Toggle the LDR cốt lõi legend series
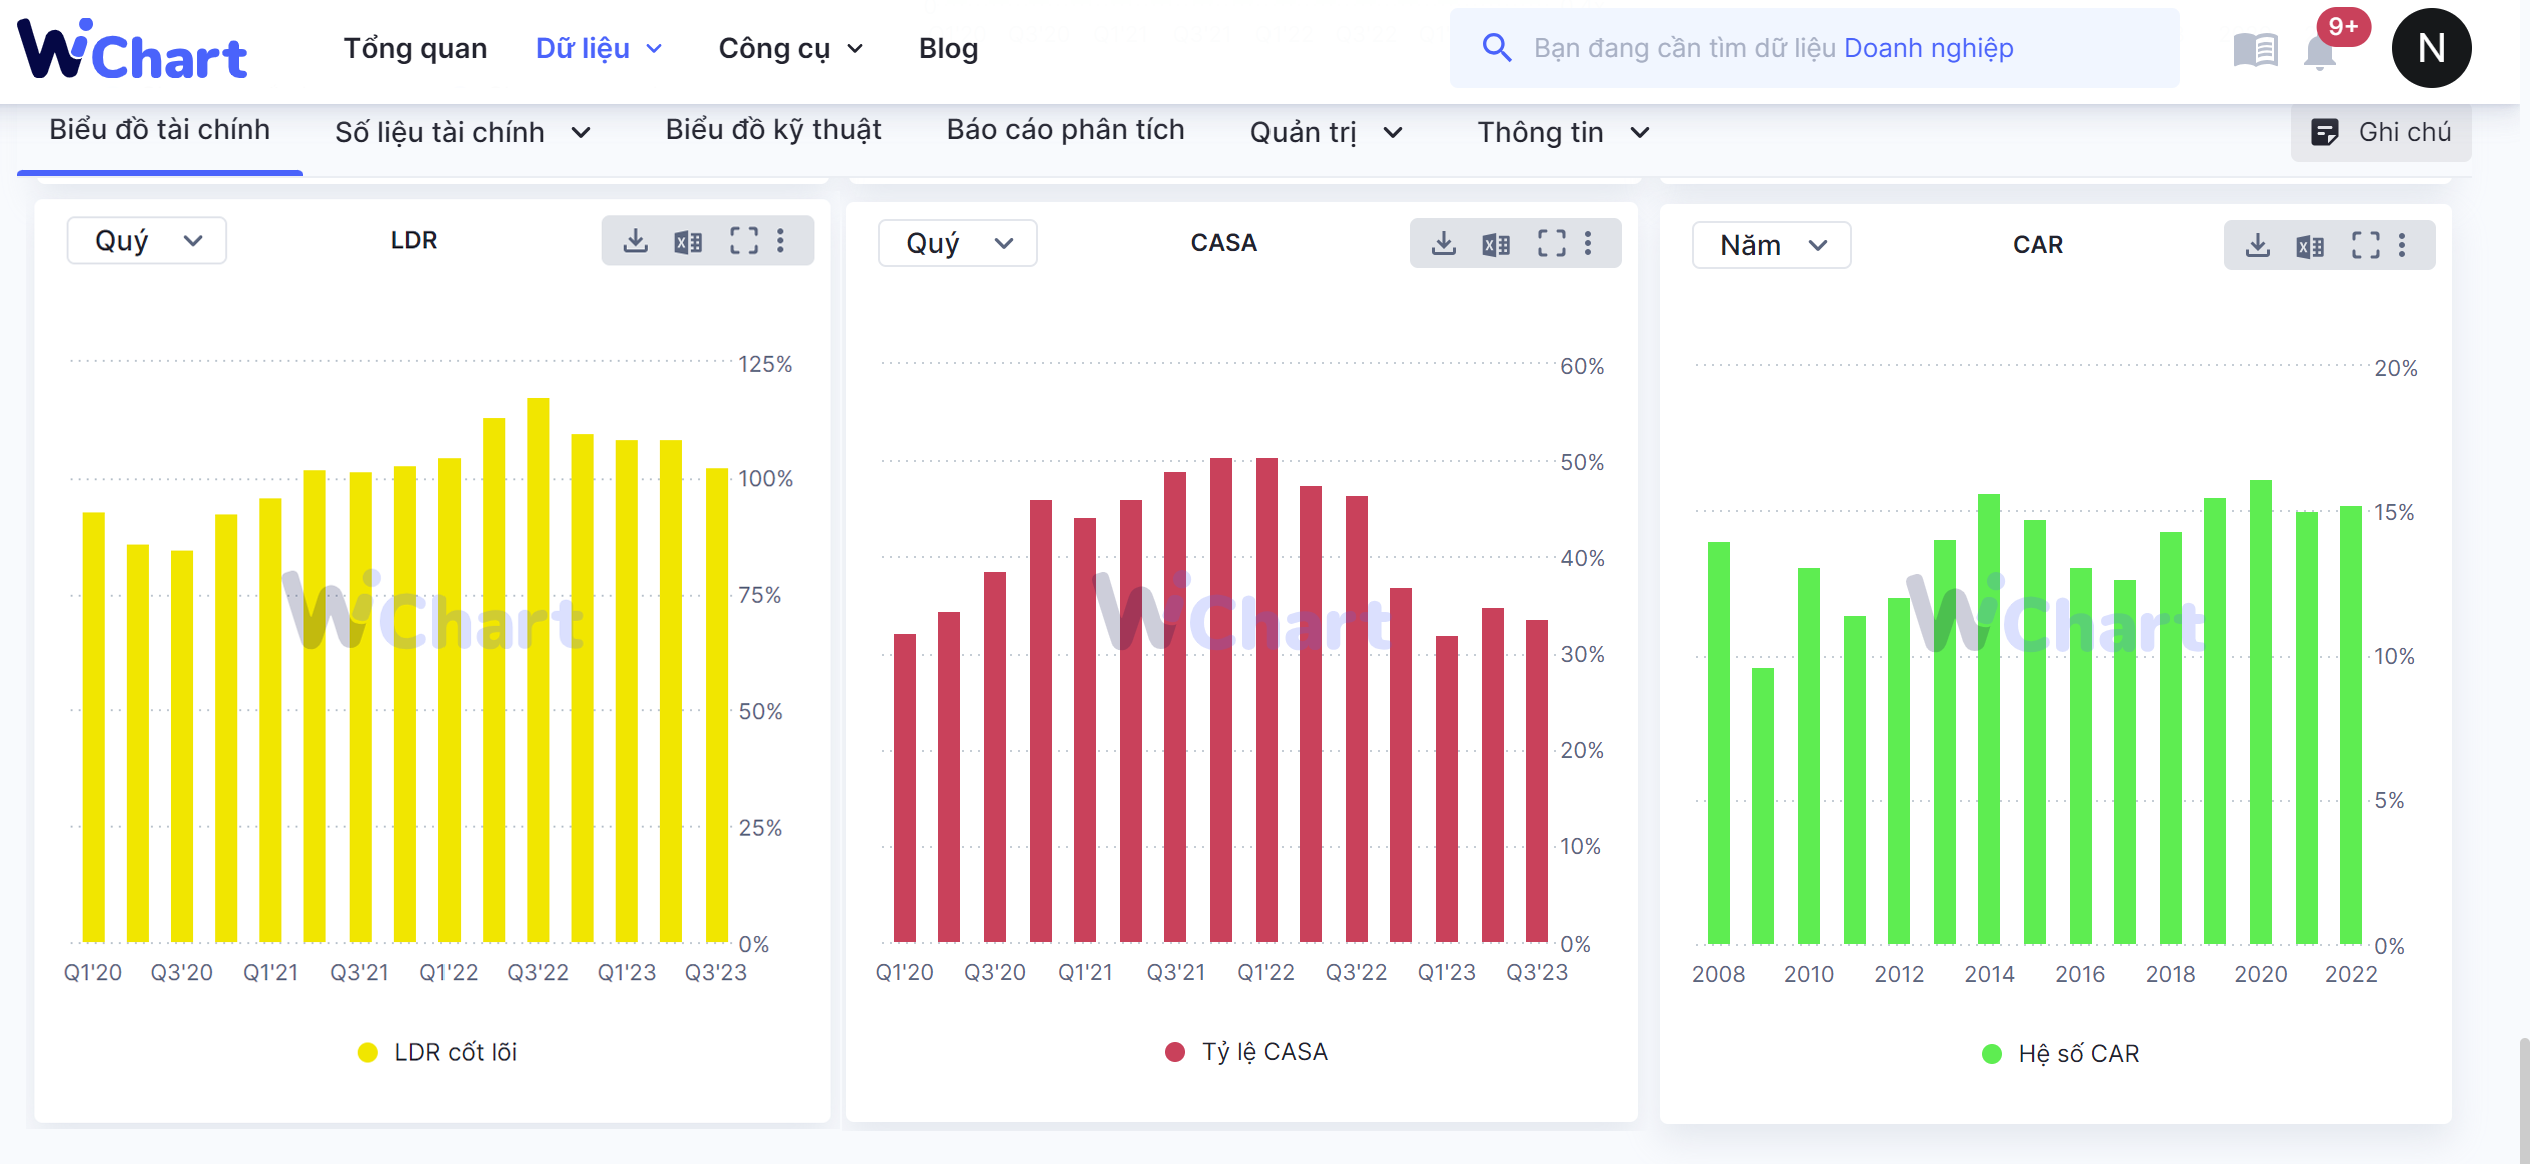Image resolution: width=2530 pixels, height=1164 pixels. [x=437, y=1052]
